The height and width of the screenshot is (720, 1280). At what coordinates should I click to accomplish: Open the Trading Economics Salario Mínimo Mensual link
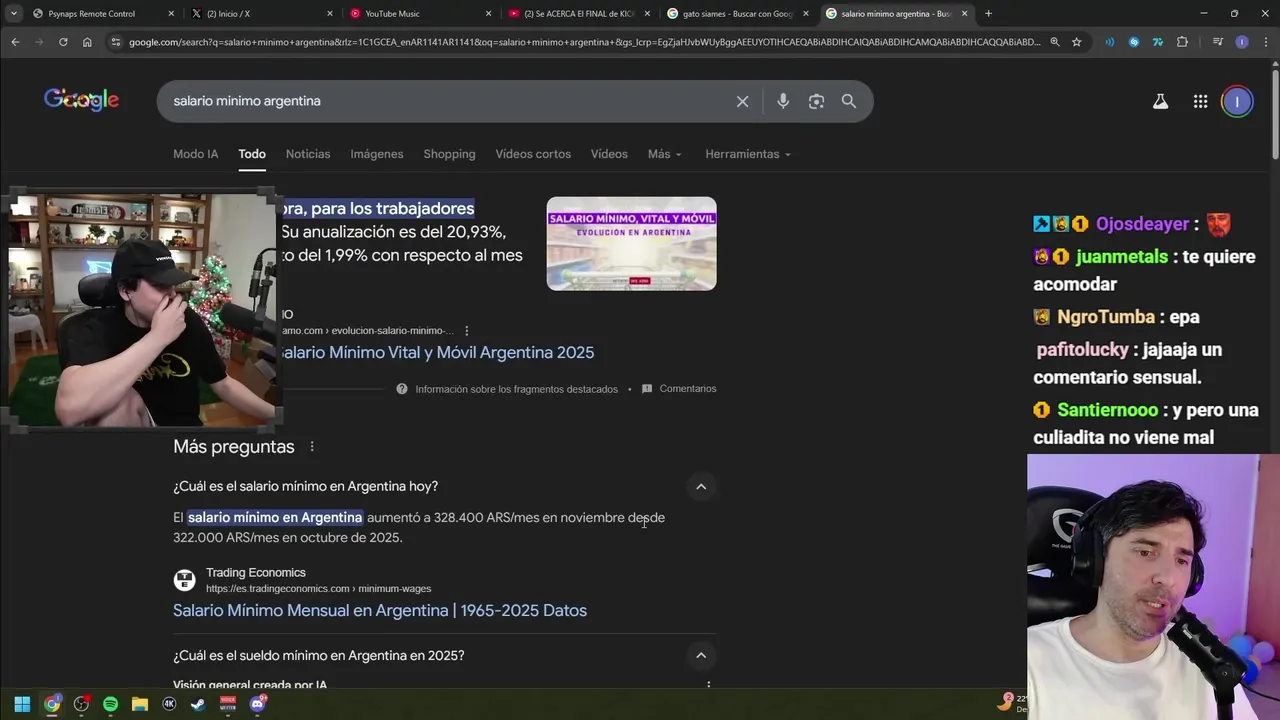click(x=380, y=611)
